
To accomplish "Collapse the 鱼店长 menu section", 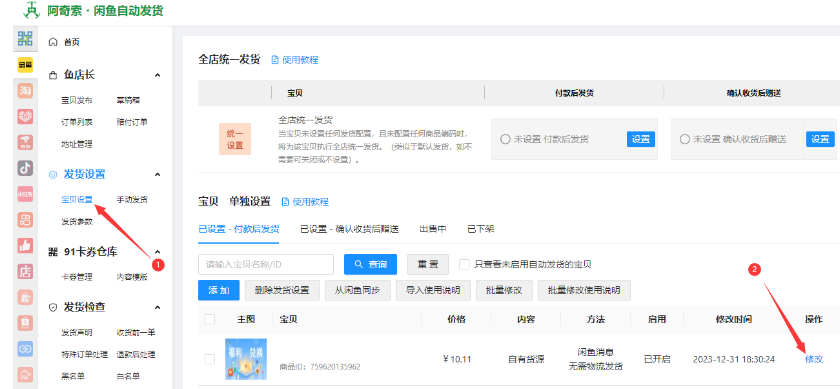I will tap(157, 75).
